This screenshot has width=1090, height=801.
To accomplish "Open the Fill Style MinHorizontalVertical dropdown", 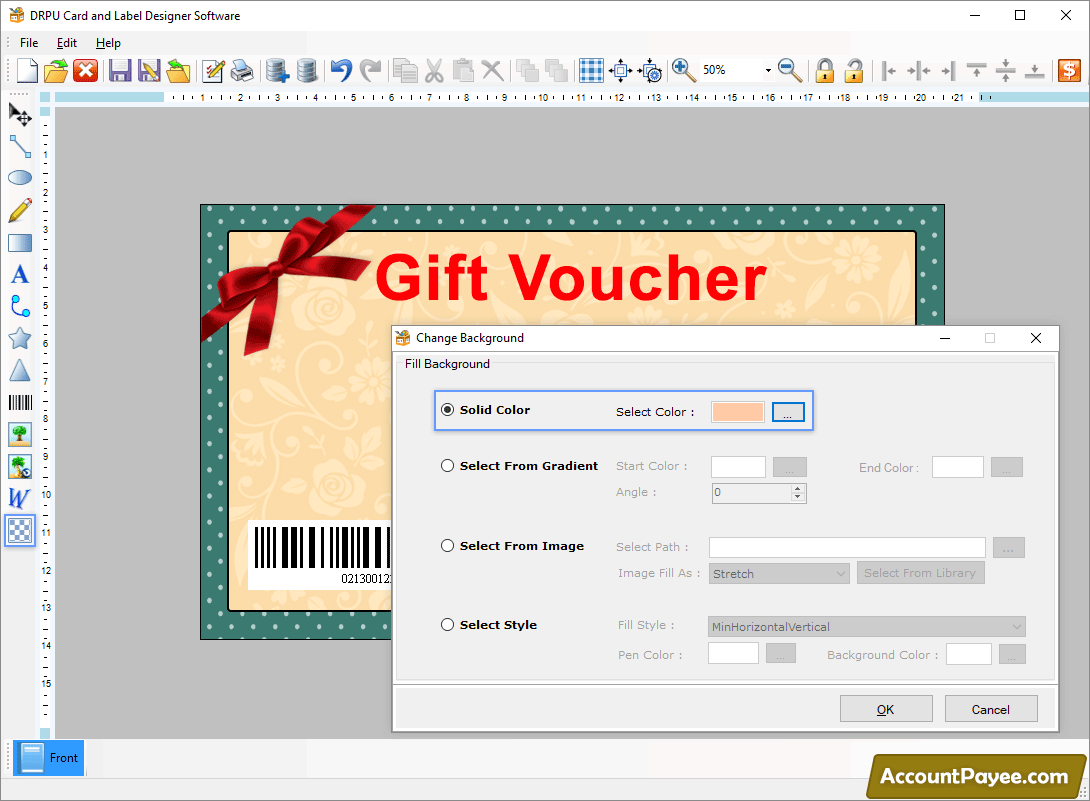I will coord(867,626).
